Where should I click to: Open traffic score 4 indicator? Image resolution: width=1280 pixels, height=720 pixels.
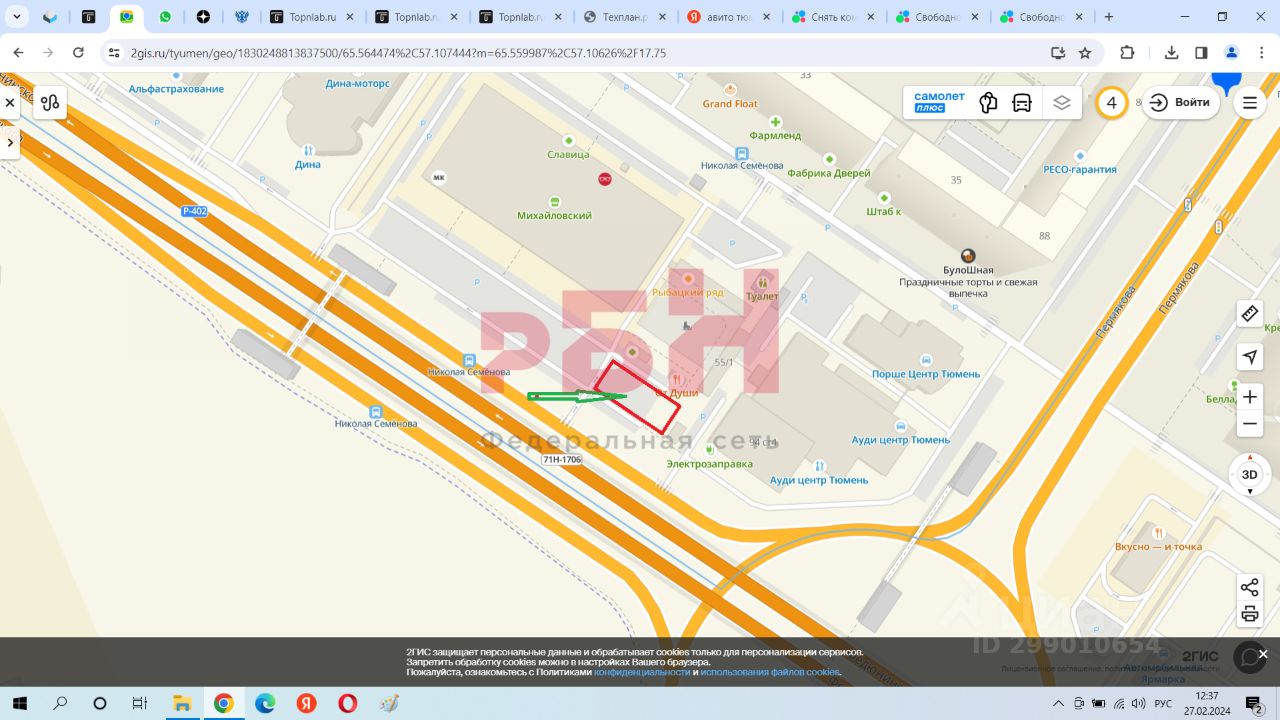(1112, 102)
